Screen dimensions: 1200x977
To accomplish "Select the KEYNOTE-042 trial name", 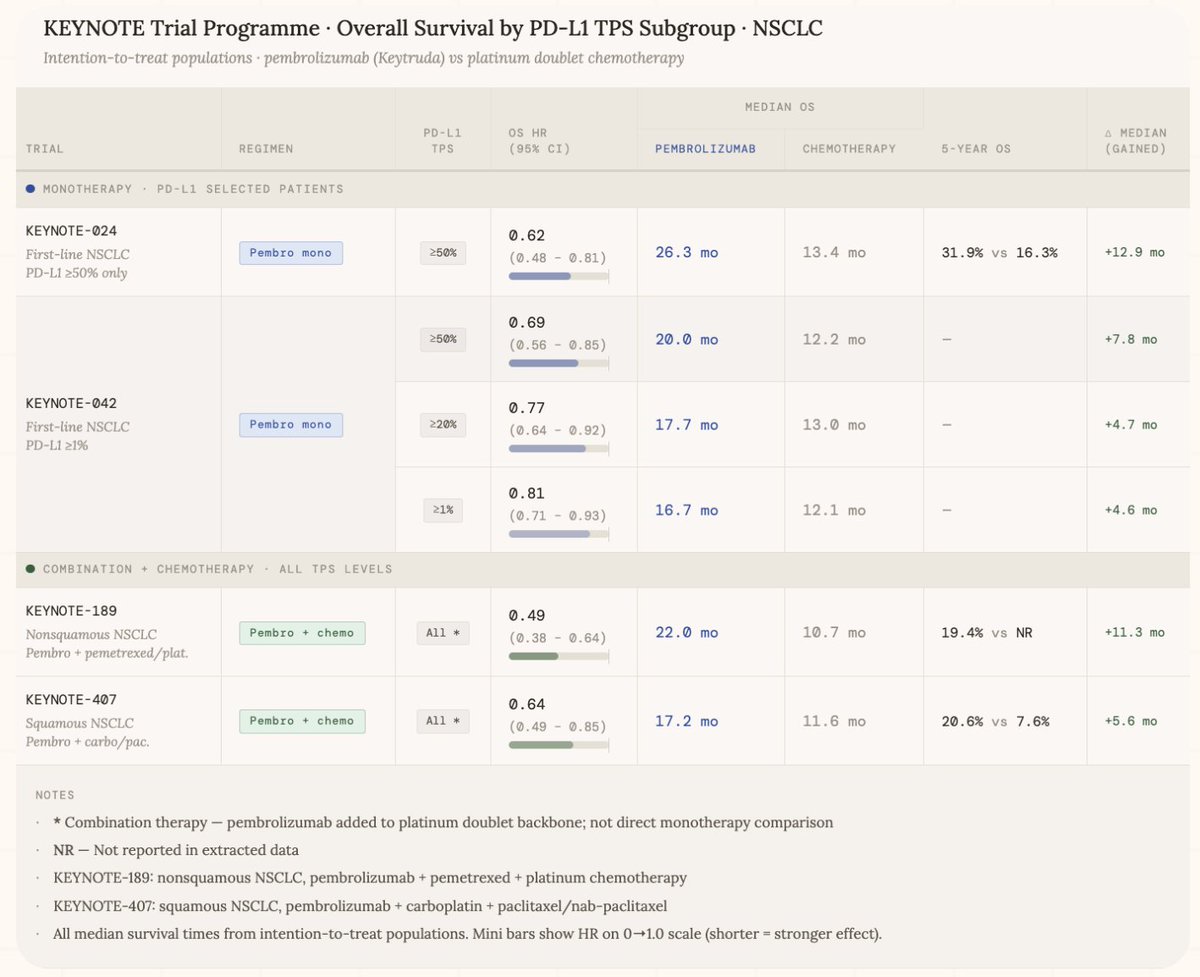I will click(71, 404).
